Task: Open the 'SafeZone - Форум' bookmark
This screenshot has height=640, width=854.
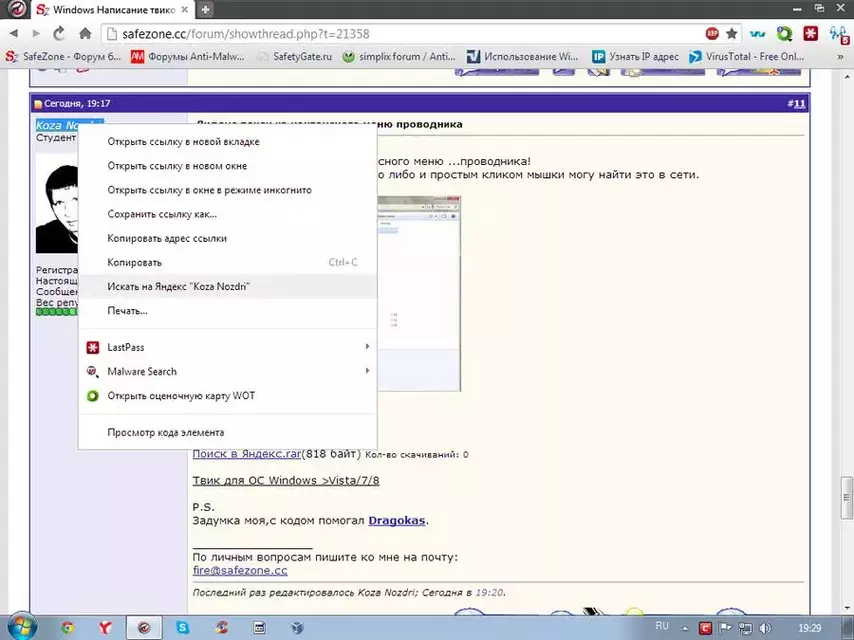Action: (x=63, y=56)
